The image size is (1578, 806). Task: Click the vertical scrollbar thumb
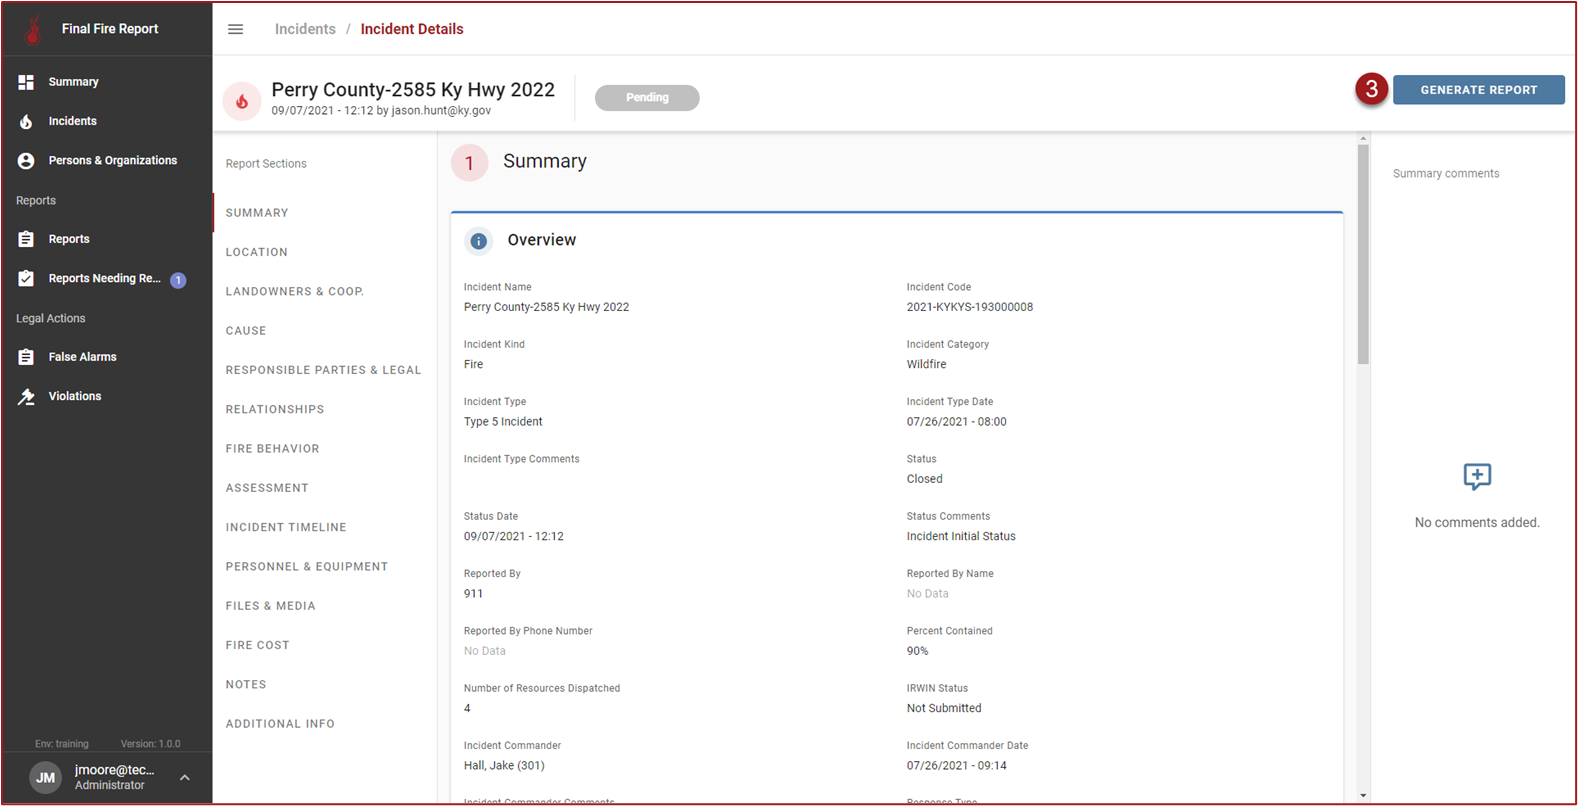pyautogui.click(x=1362, y=255)
